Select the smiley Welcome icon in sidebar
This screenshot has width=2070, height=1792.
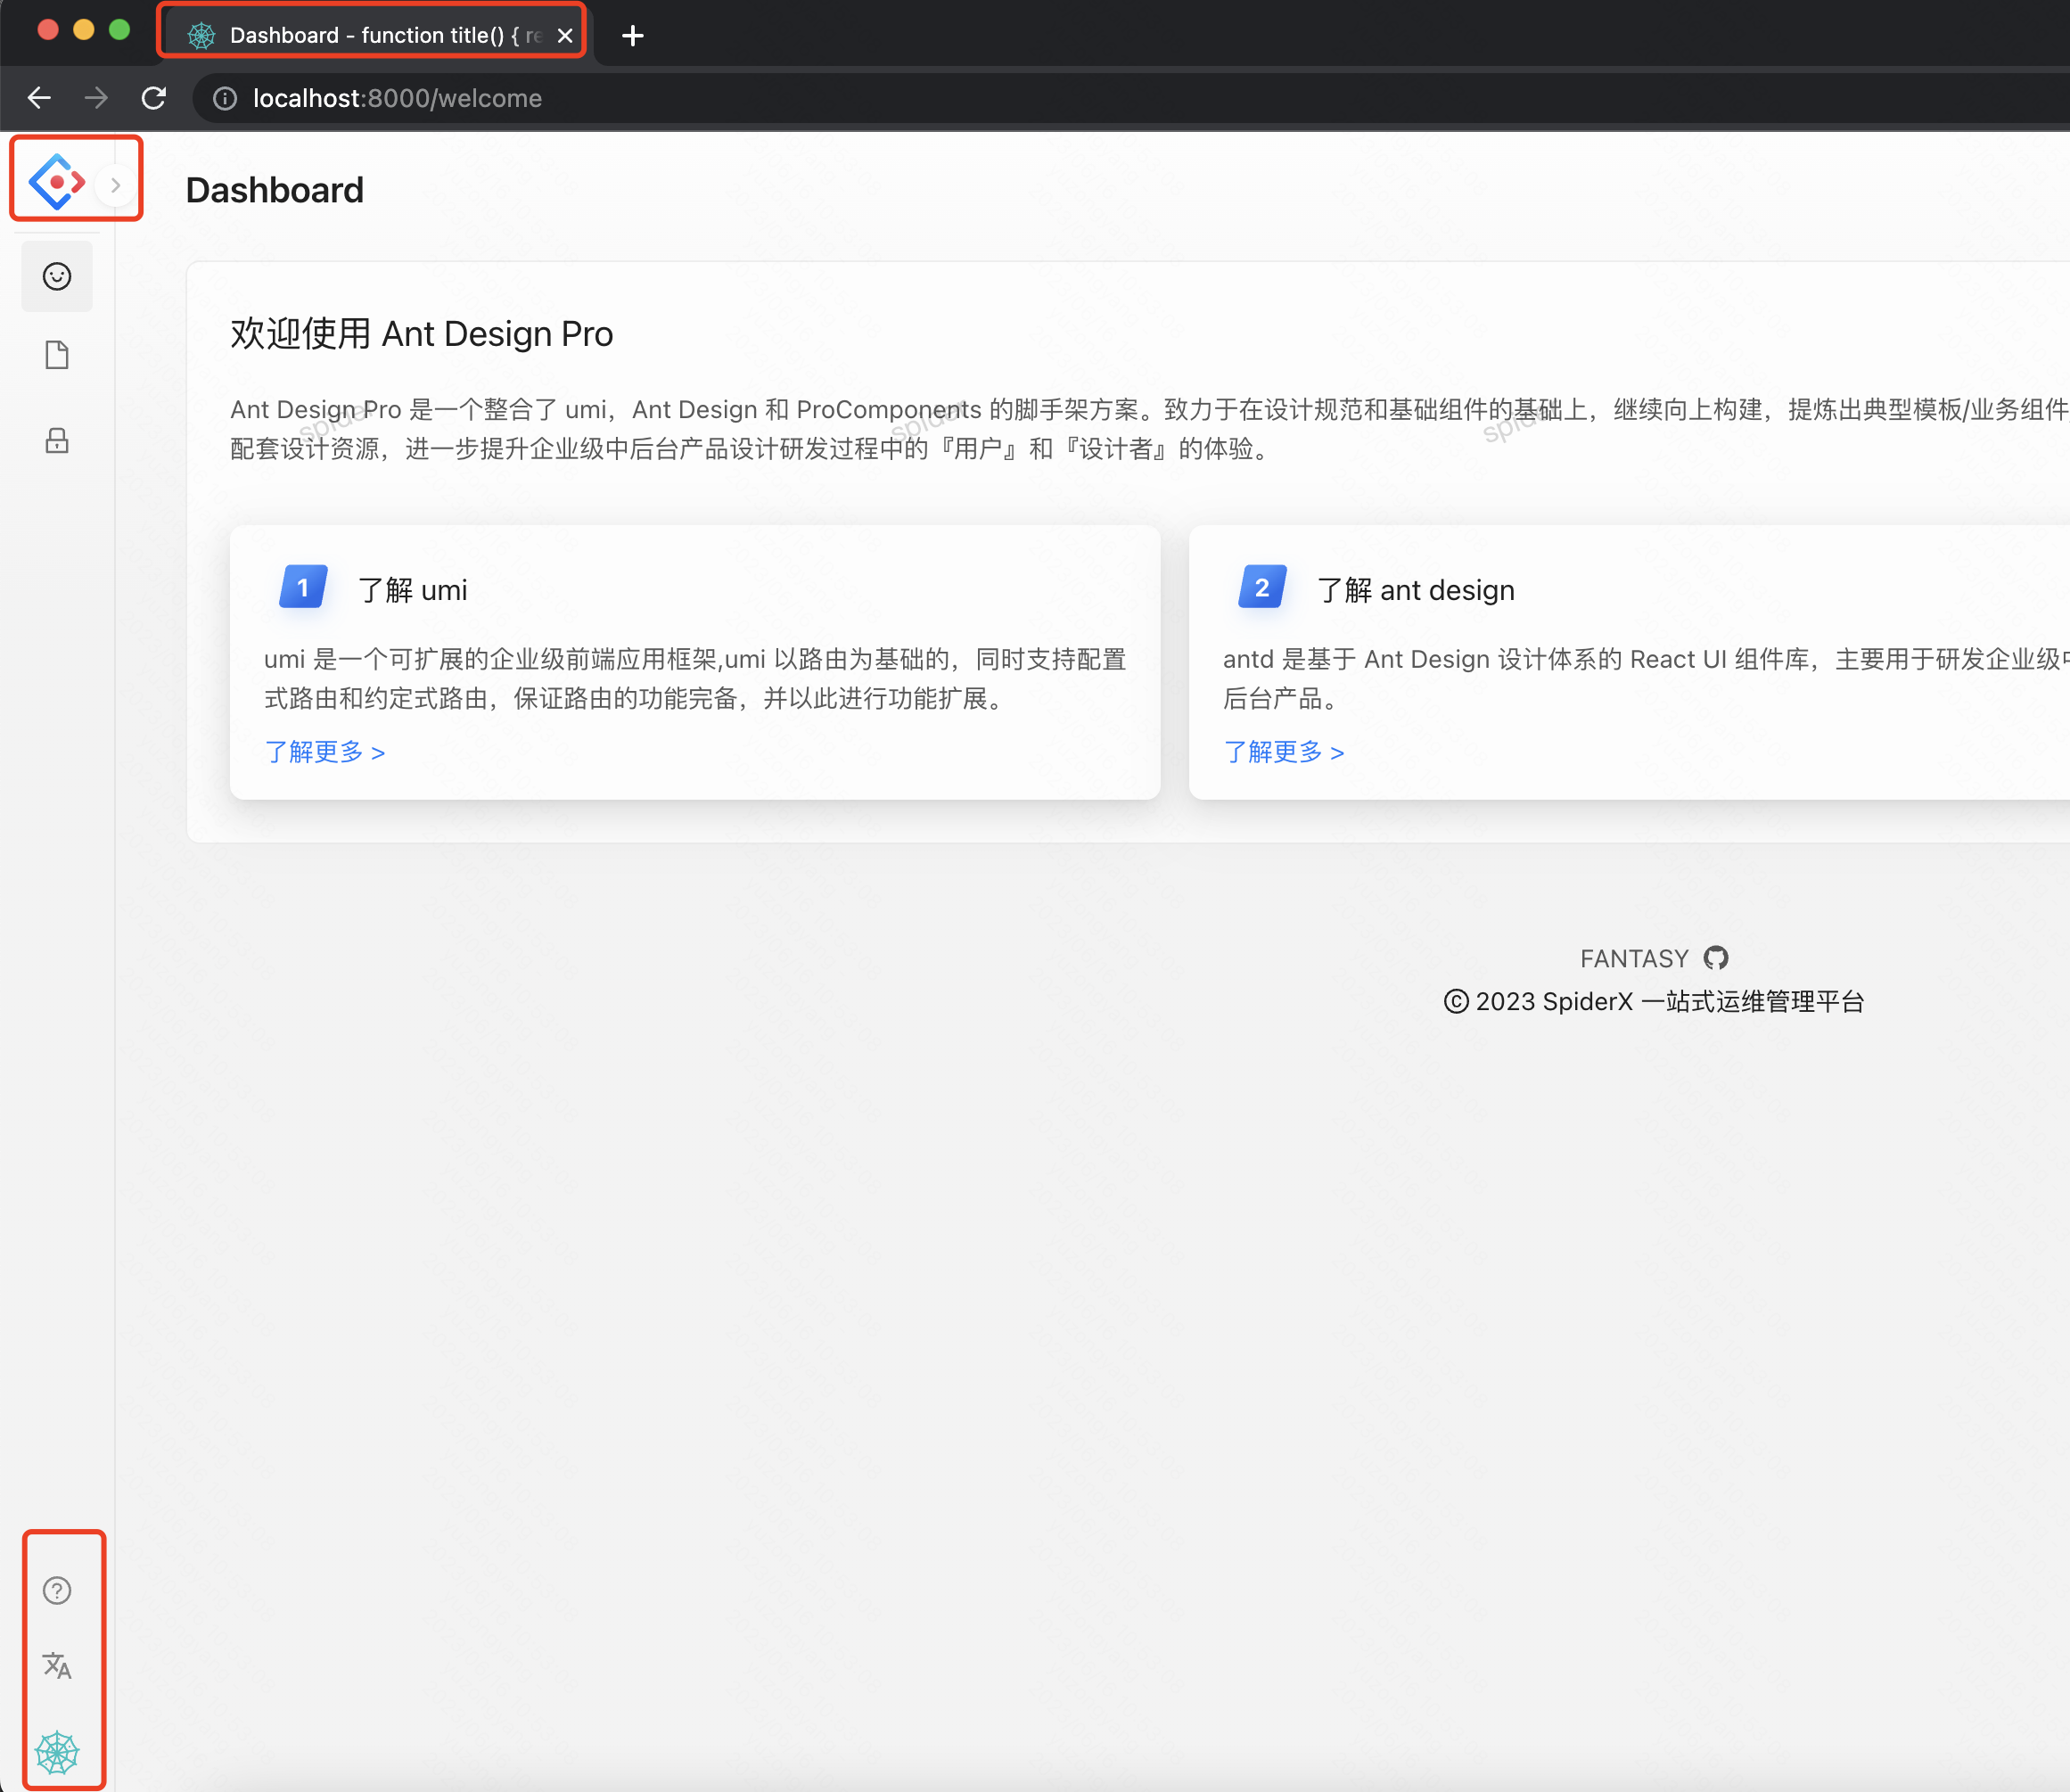(x=57, y=276)
